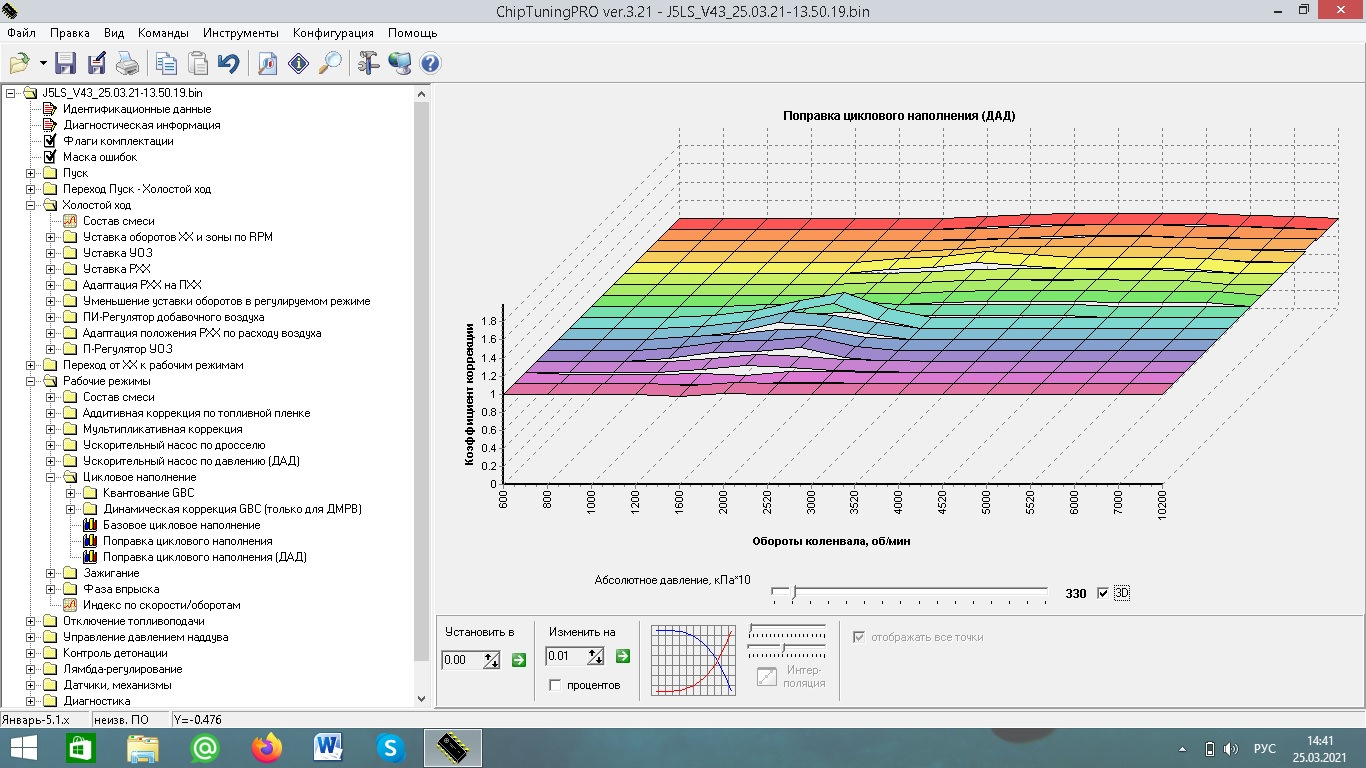This screenshot has width=1366, height=768.
Task: Click the printer icon in toolbar
Action: tap(127, 64)
